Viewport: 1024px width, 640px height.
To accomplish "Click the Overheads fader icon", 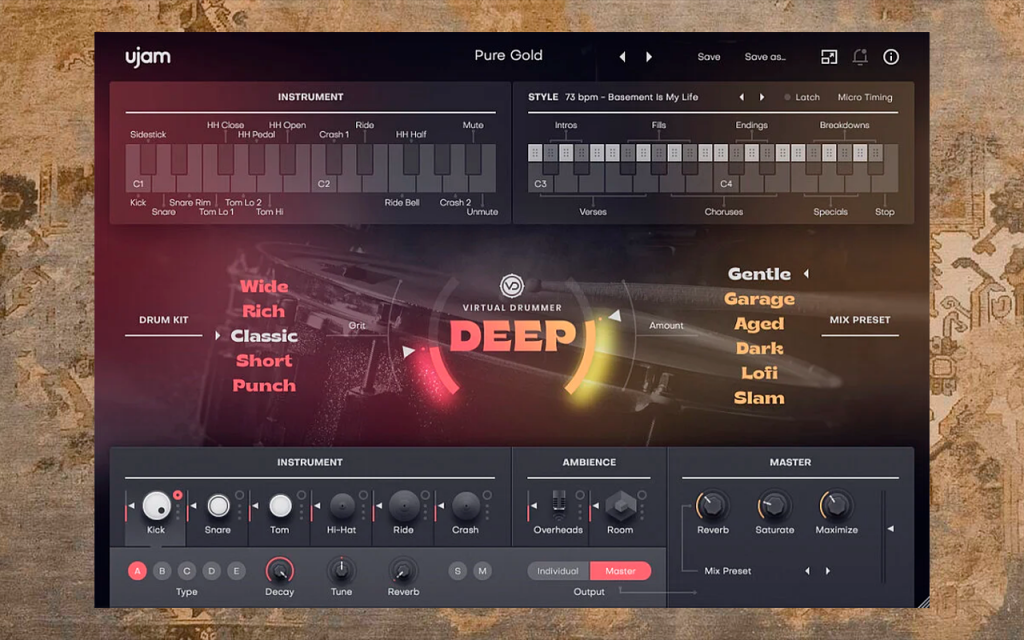I will pyautogui.click(x=558, y=504).
